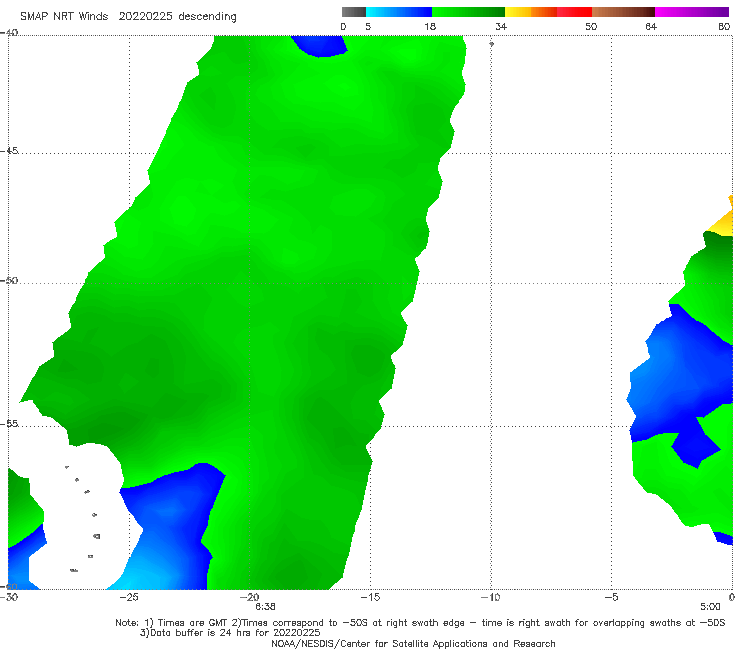Click the credit "NOAA/NESDIS/Center for Satellite Applications and Research"
Screen dimensions: 740x650
413,643
